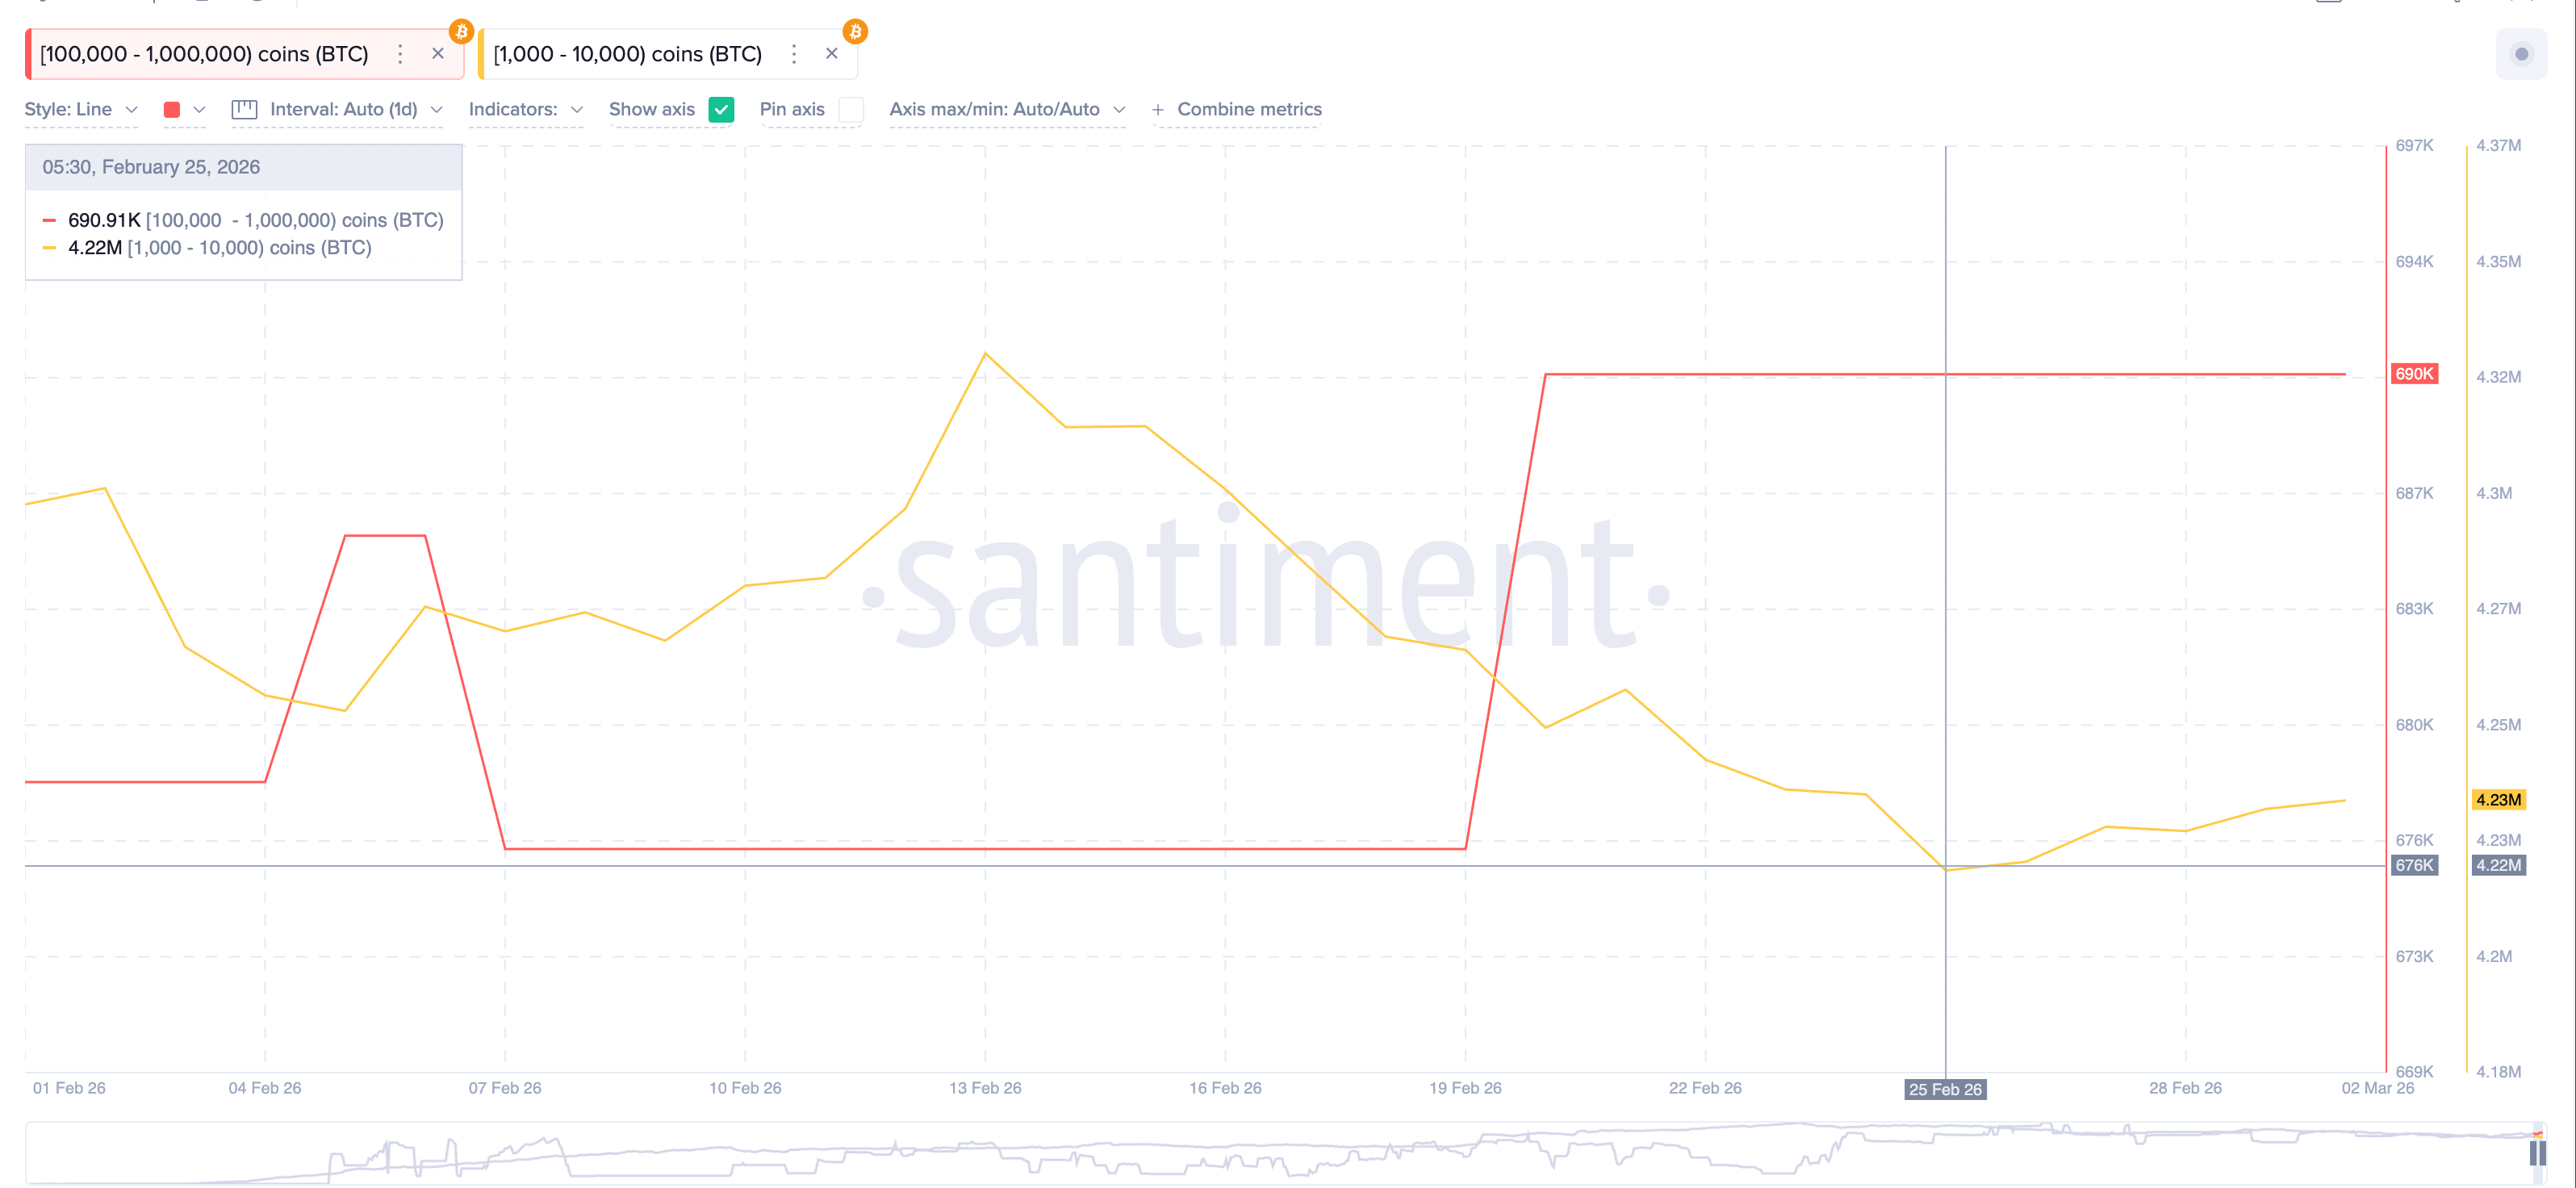The image size is (2576, 1188).
Task: Uncheck the Show axis checkbox
Action: tap(721, 110)
